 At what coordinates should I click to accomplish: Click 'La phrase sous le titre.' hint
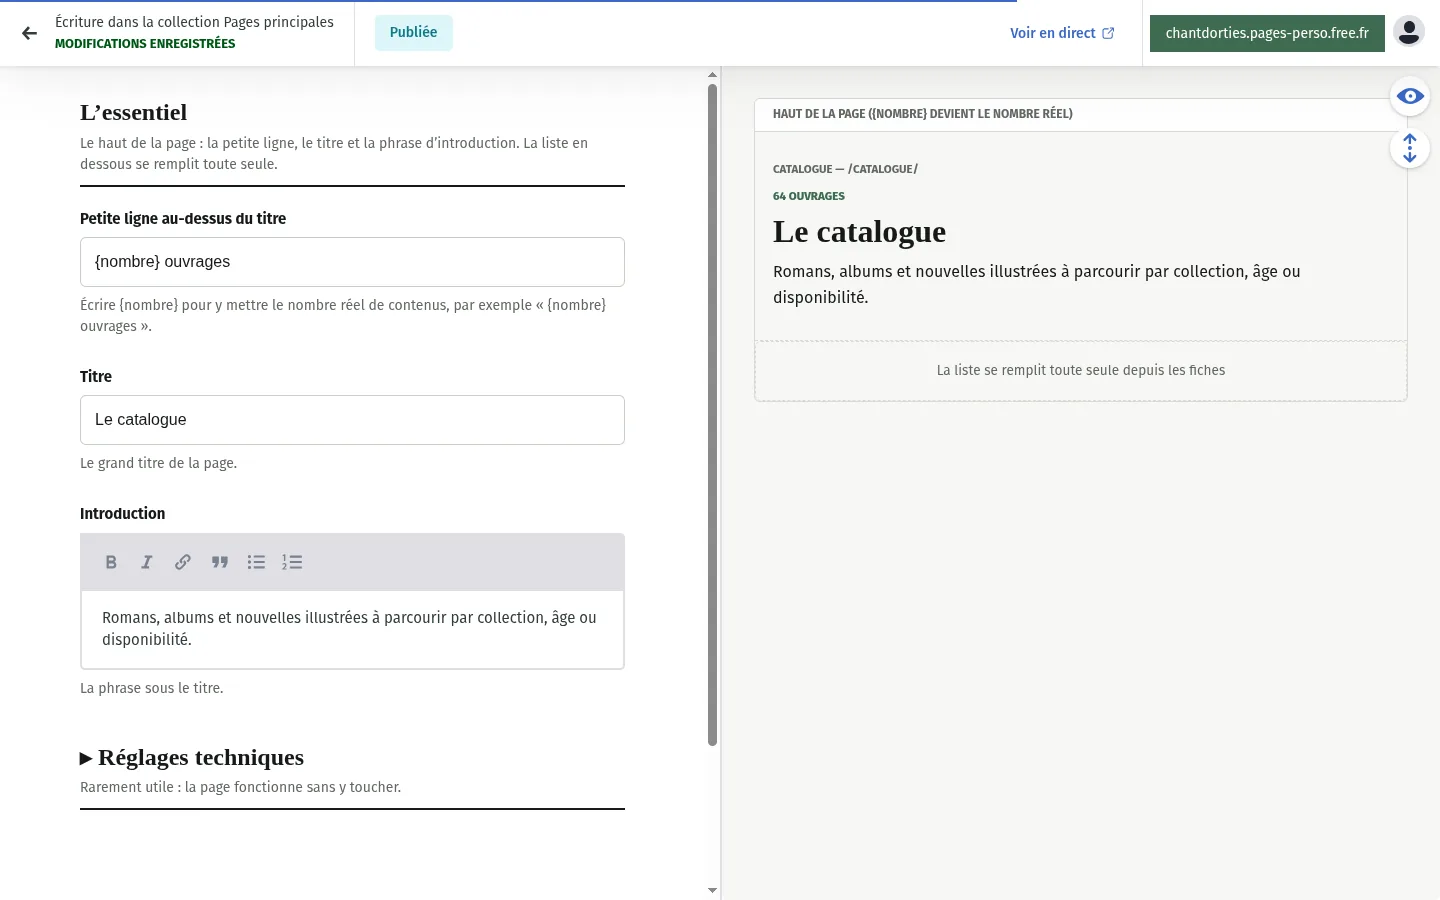tap(152, 688)
